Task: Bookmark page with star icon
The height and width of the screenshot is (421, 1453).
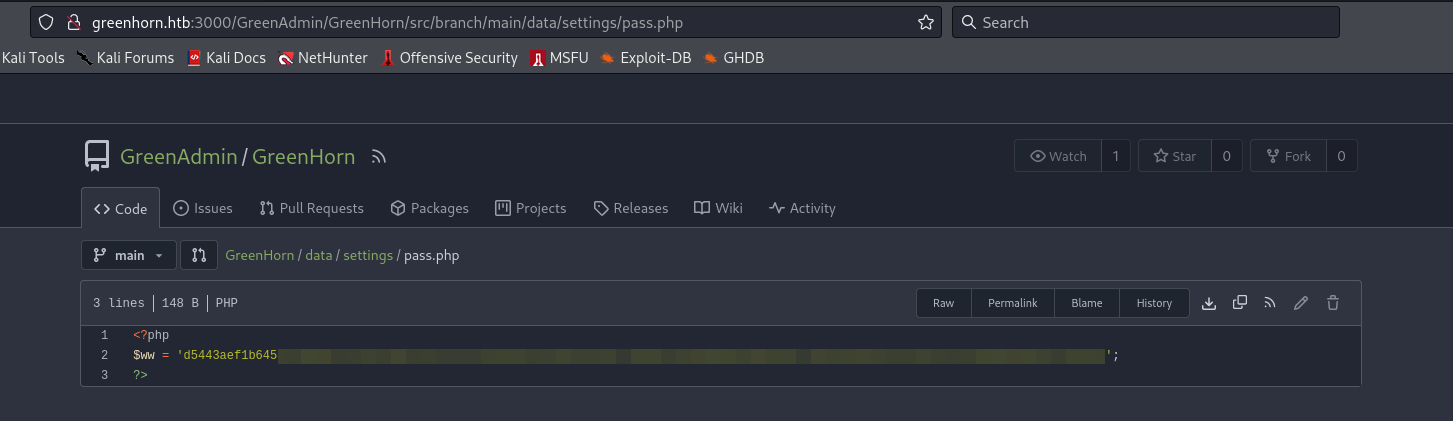Action: [x=925, y=22]
